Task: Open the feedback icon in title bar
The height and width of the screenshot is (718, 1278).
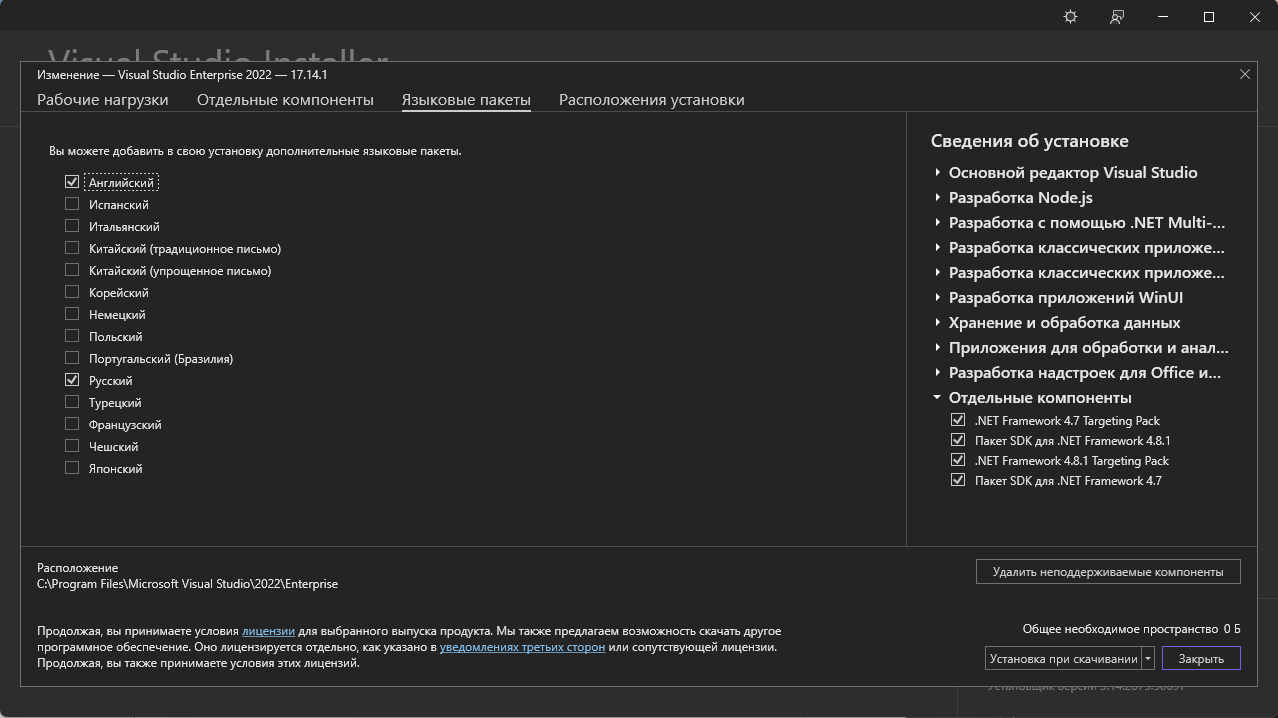Action: pos(1117,17)
